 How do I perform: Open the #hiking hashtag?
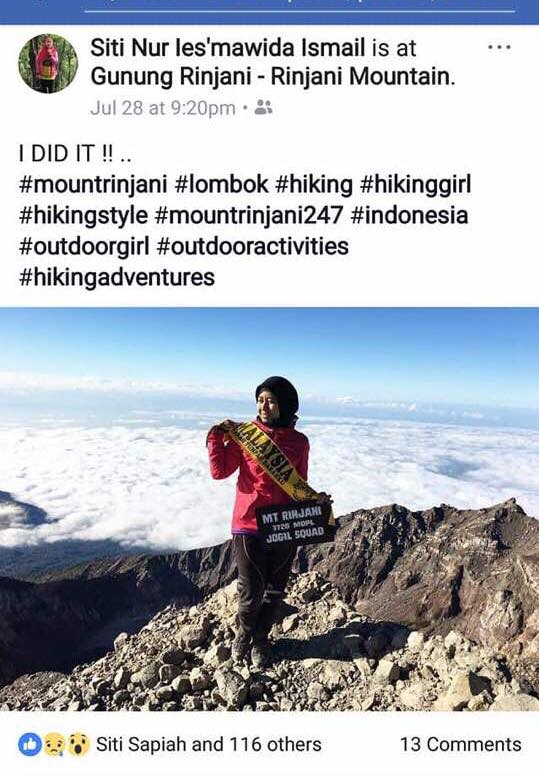(314, 184)
